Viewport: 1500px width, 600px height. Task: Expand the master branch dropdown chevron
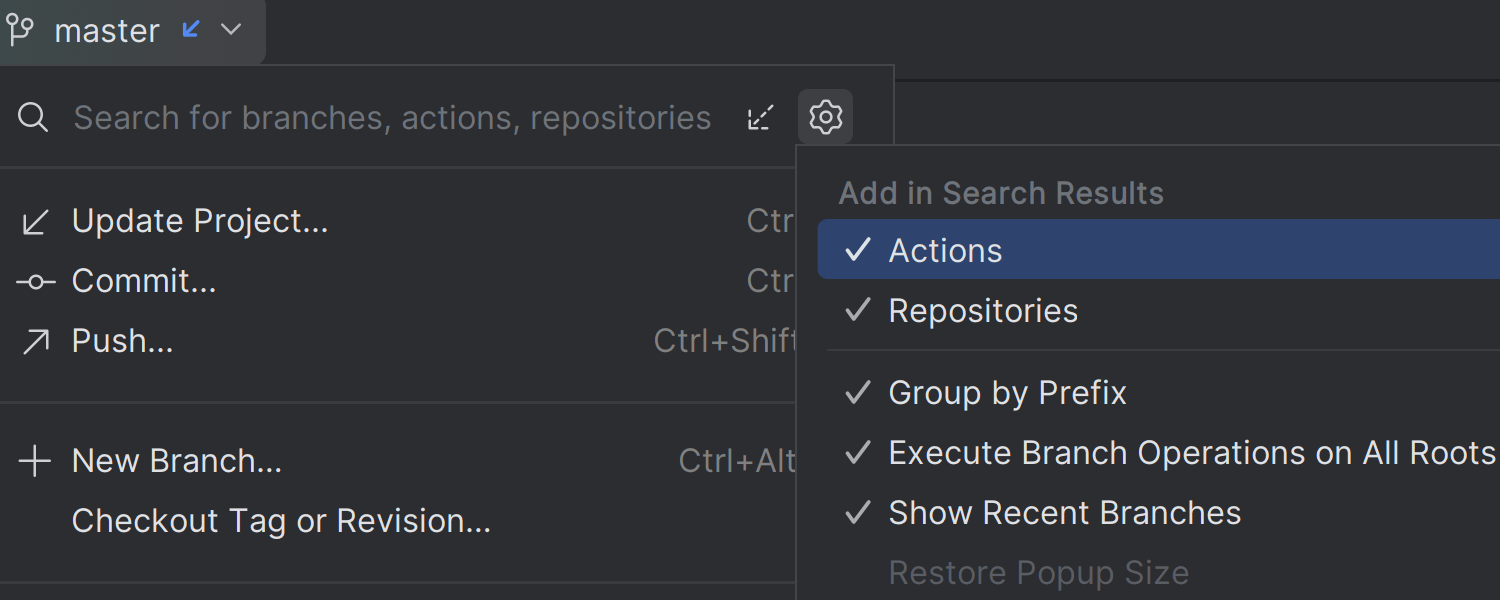[x=231, y=30]
